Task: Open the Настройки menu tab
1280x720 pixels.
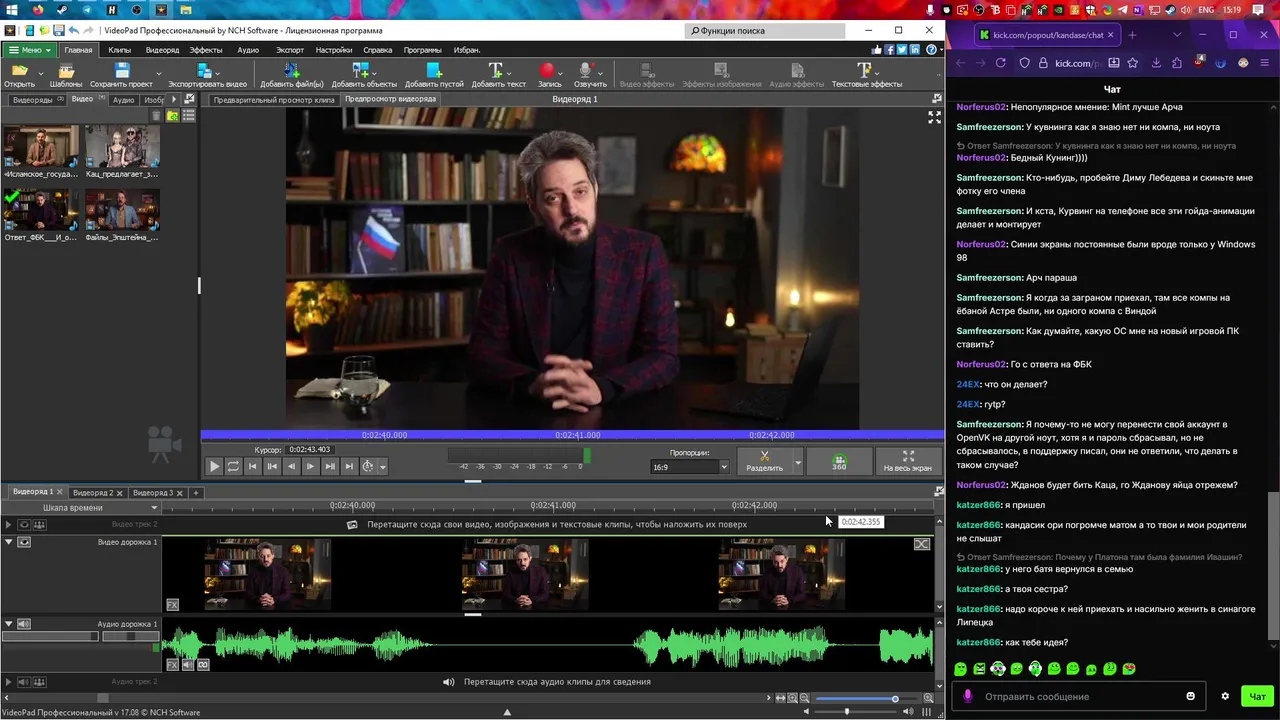Action: [x=334, y=50]
